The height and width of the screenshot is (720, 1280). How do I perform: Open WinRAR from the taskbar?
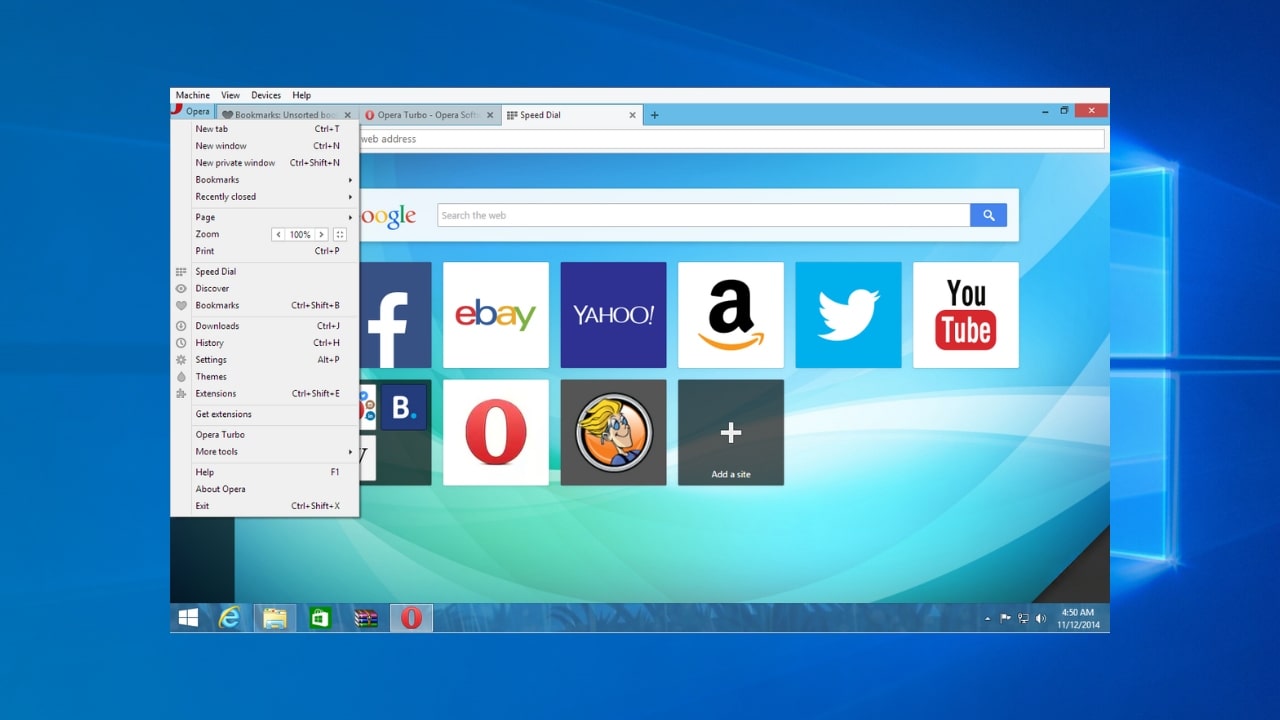coord(366,619)
